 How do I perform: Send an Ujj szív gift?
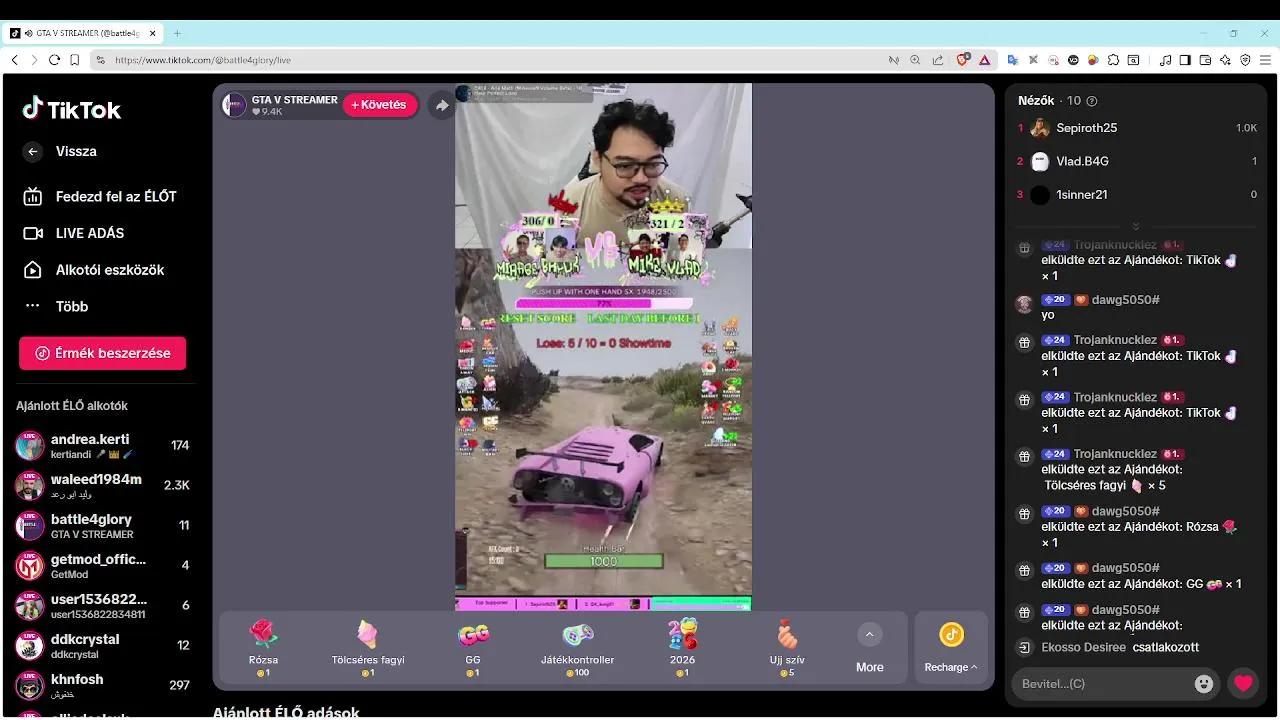pos(787,648)
